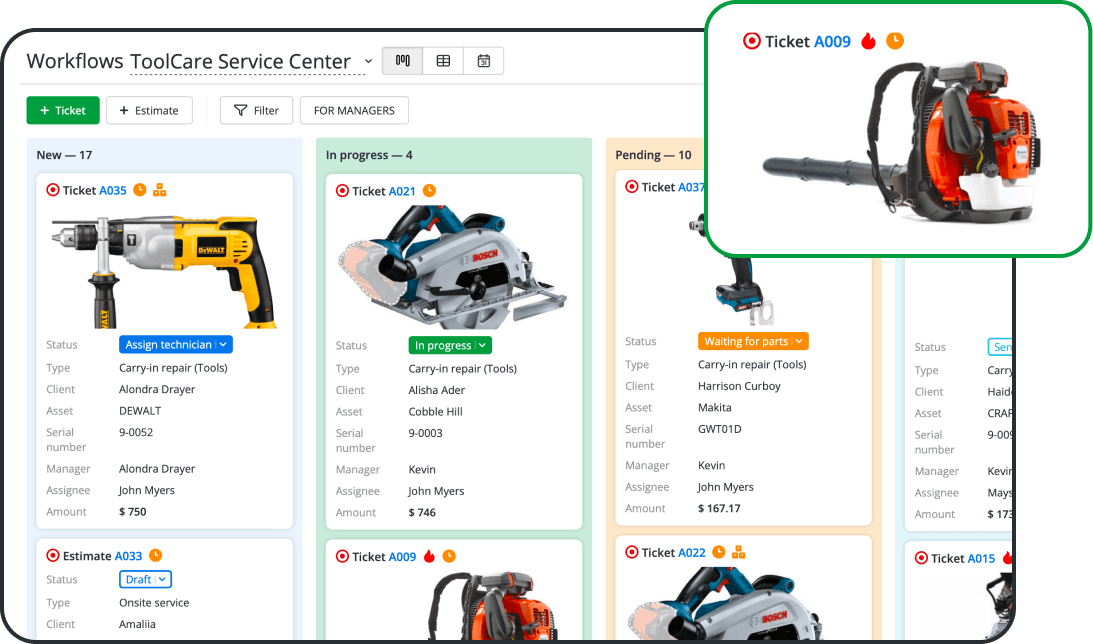The width and height of the screenshot is (1093, 644).
Task: Open the Assign technician status dropdown
Action: [x=176, y=344]
